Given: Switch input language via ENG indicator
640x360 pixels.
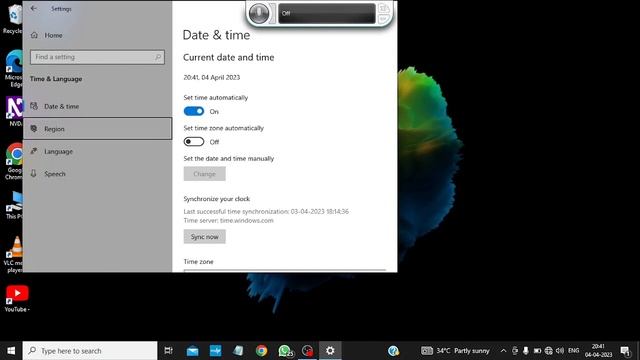Looking at the screenshot, I should (573, 351).
